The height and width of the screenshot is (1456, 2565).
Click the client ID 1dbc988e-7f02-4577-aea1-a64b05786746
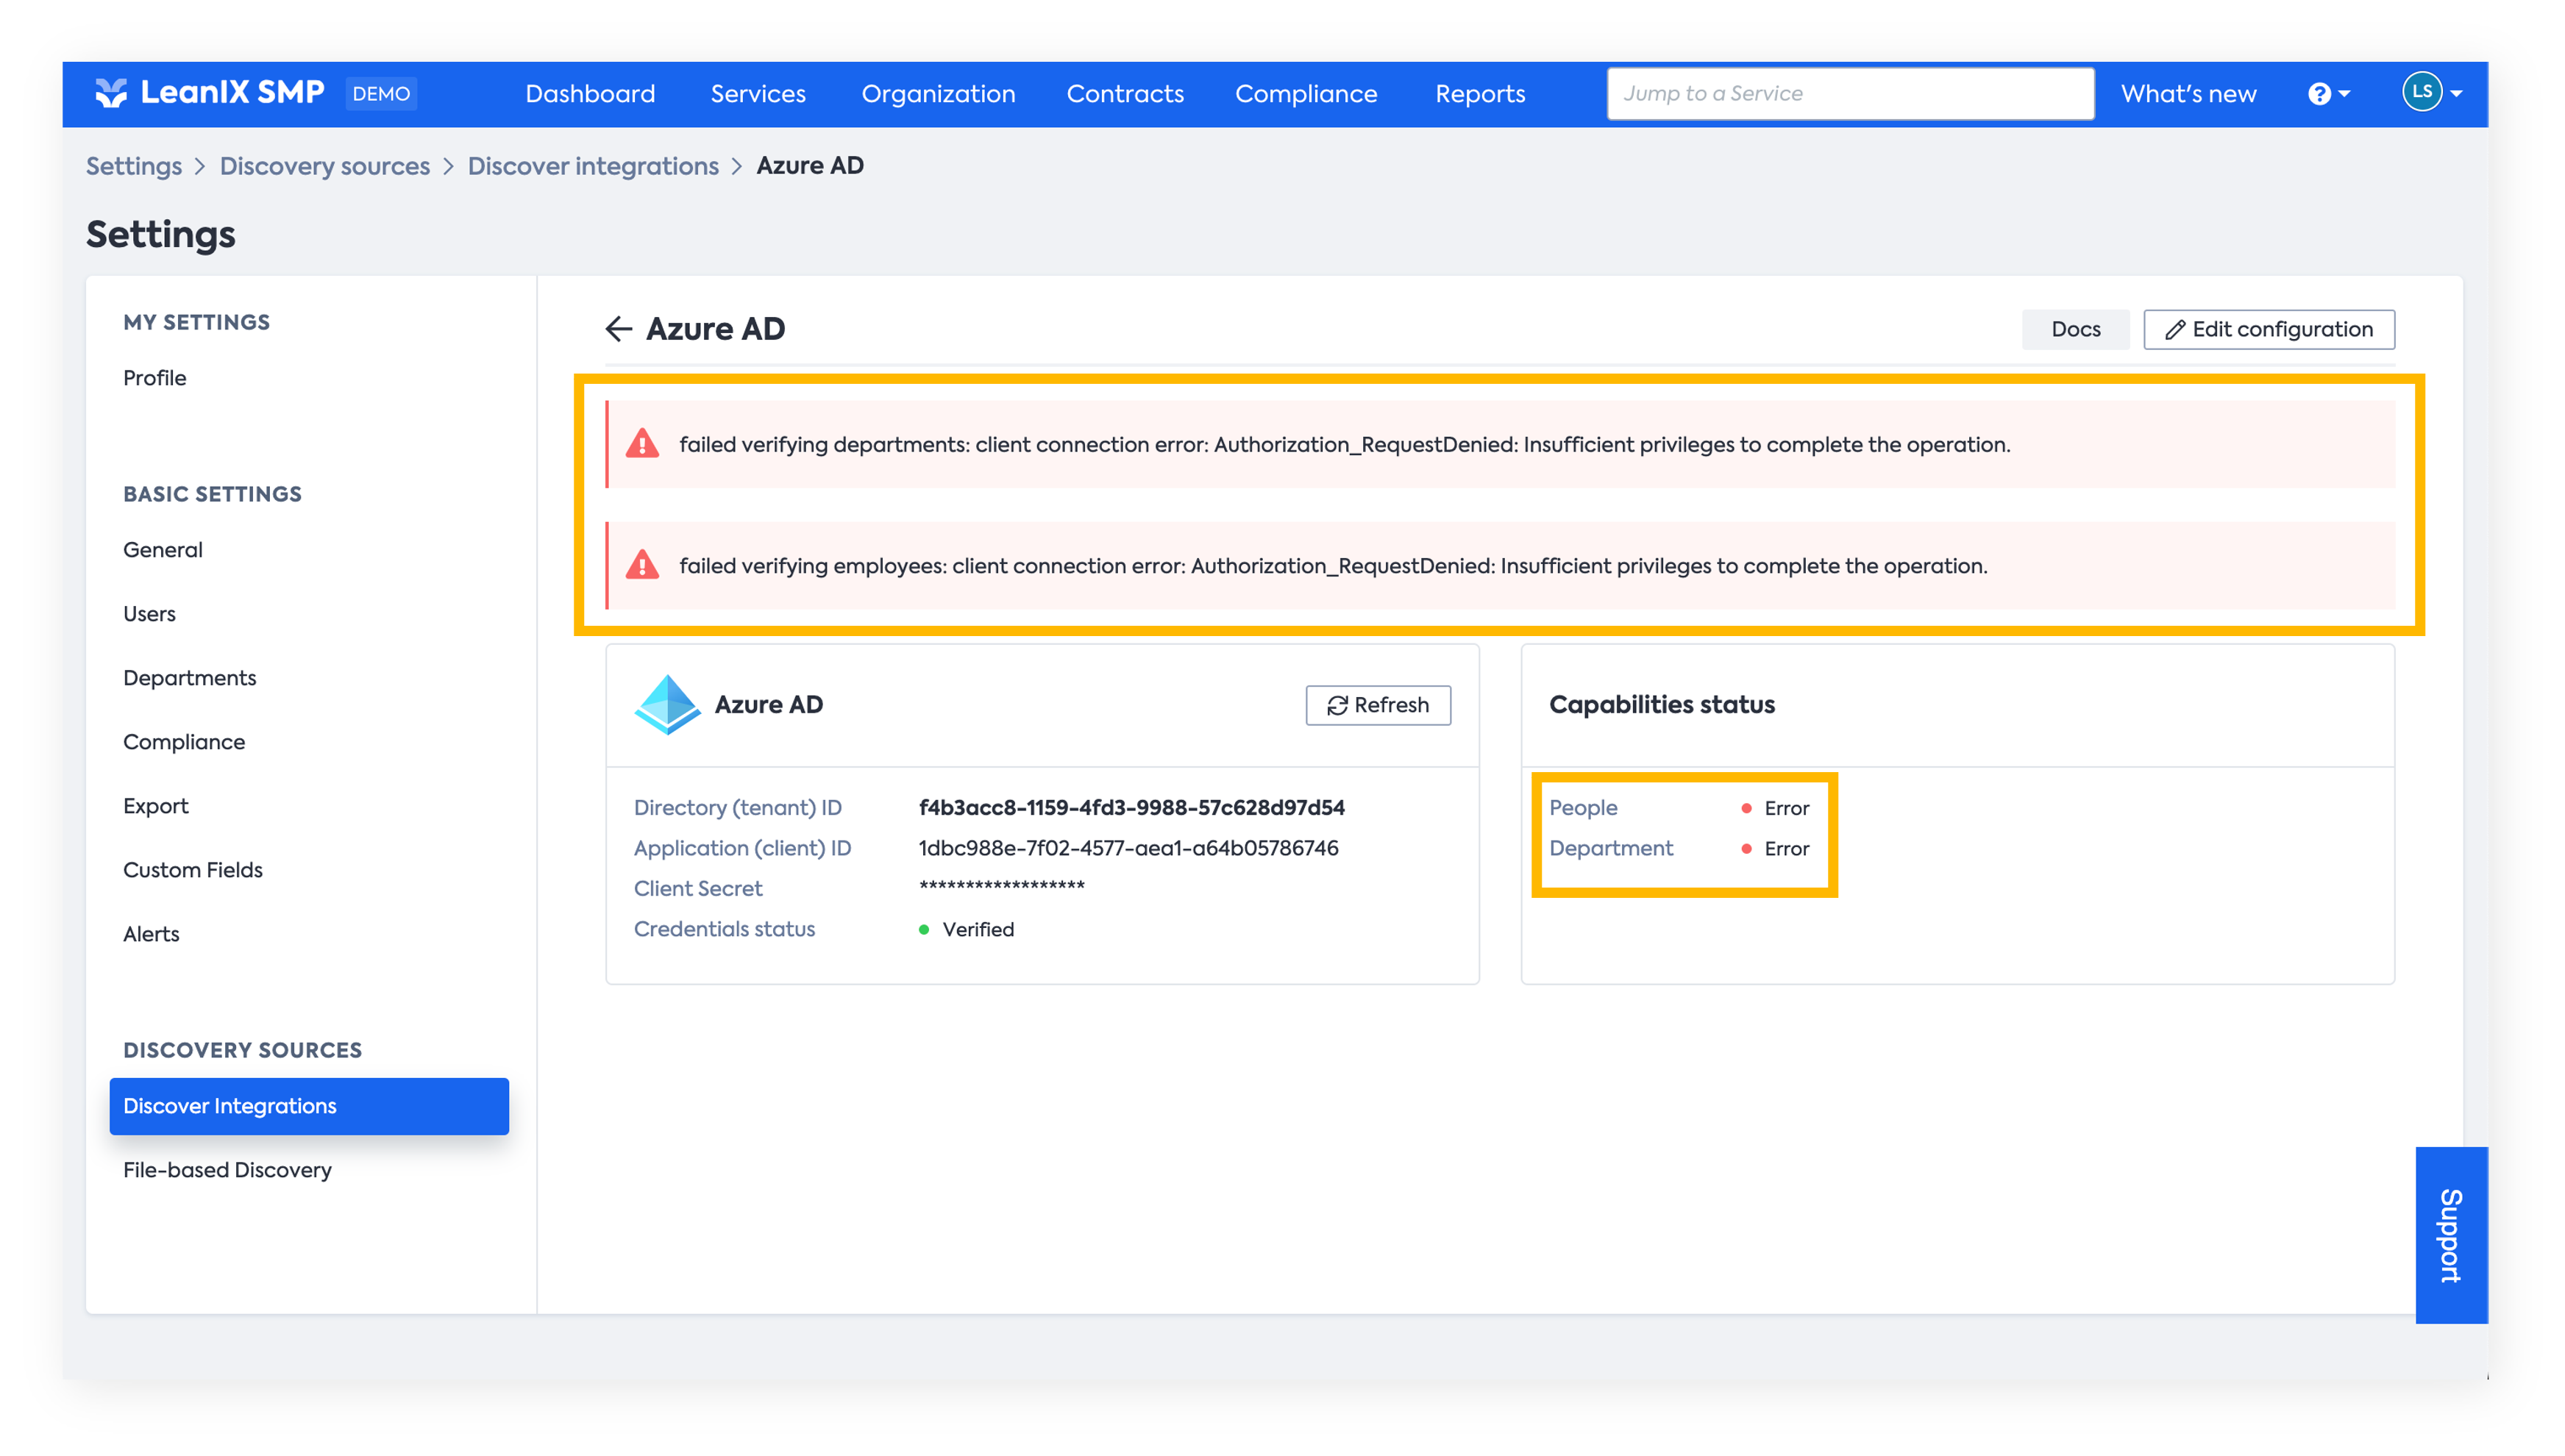click(x=1128, y=848)
